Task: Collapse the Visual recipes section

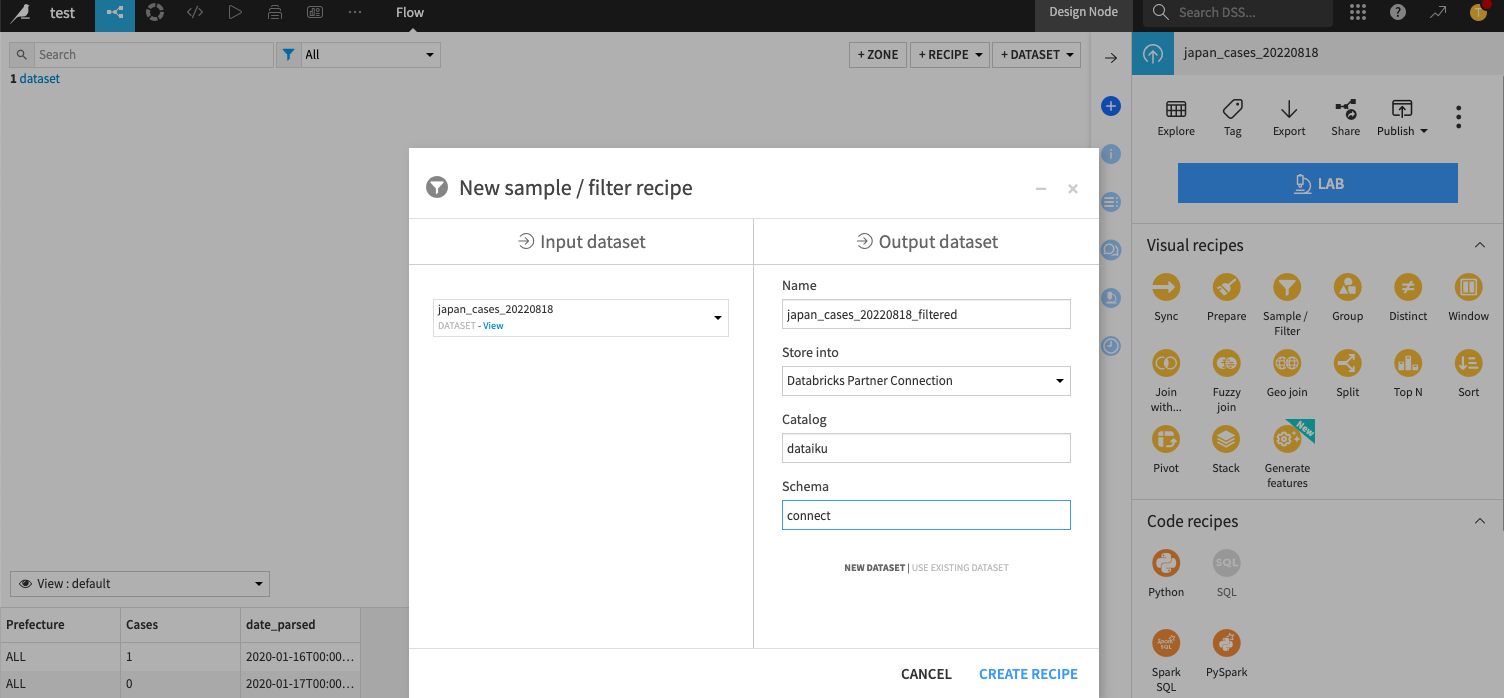Action: (x=1479, y=245)
